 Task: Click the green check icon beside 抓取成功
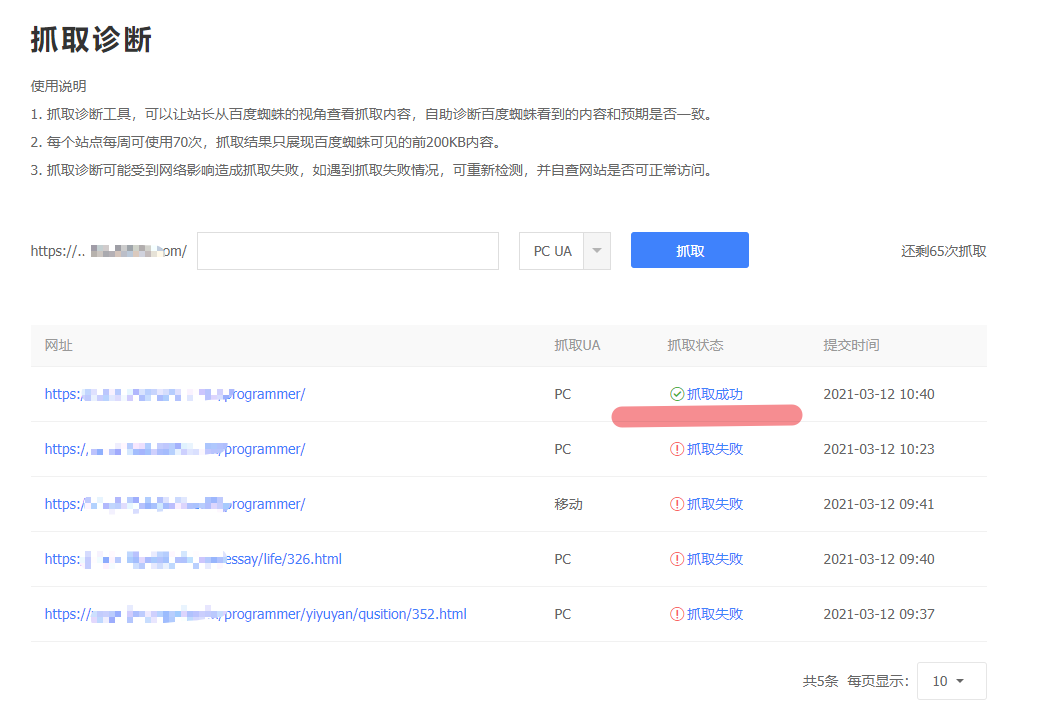pyautogui.click(x=677, y=394)
